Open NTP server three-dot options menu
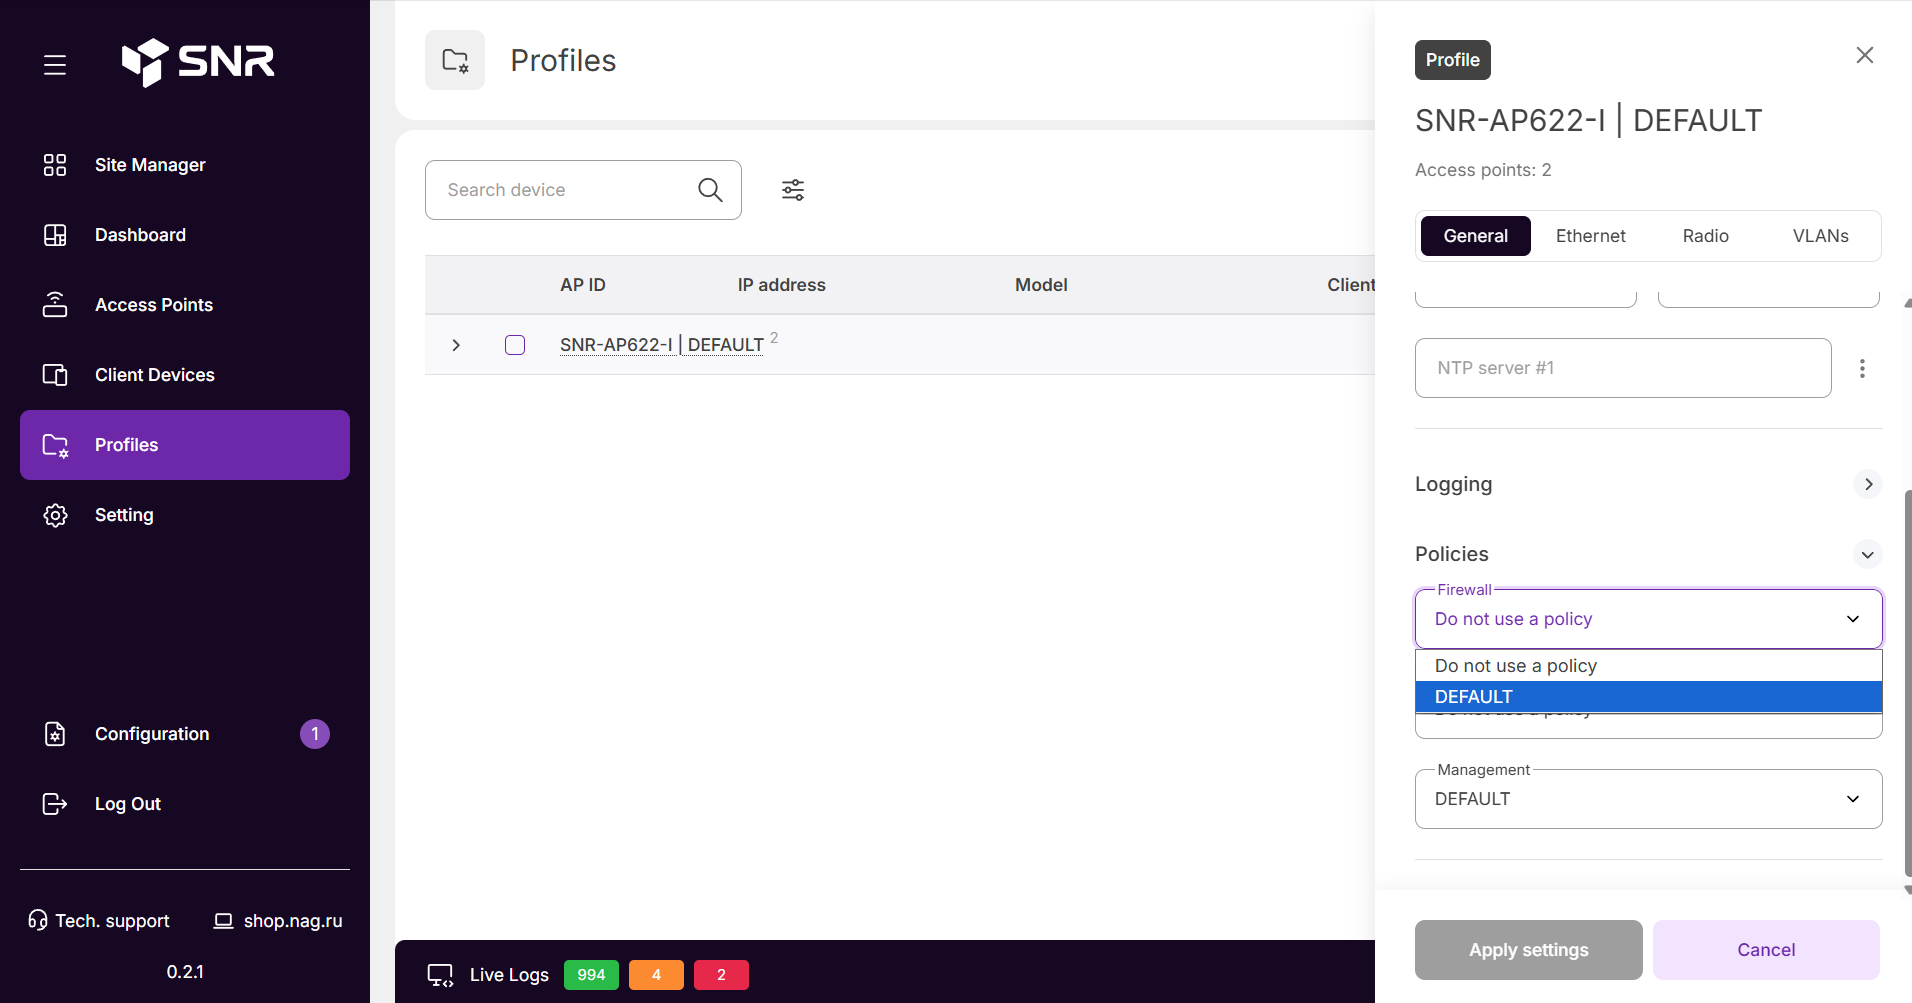The image size is (1912, 1003). pyautogui.click(x=1862, y=368)
